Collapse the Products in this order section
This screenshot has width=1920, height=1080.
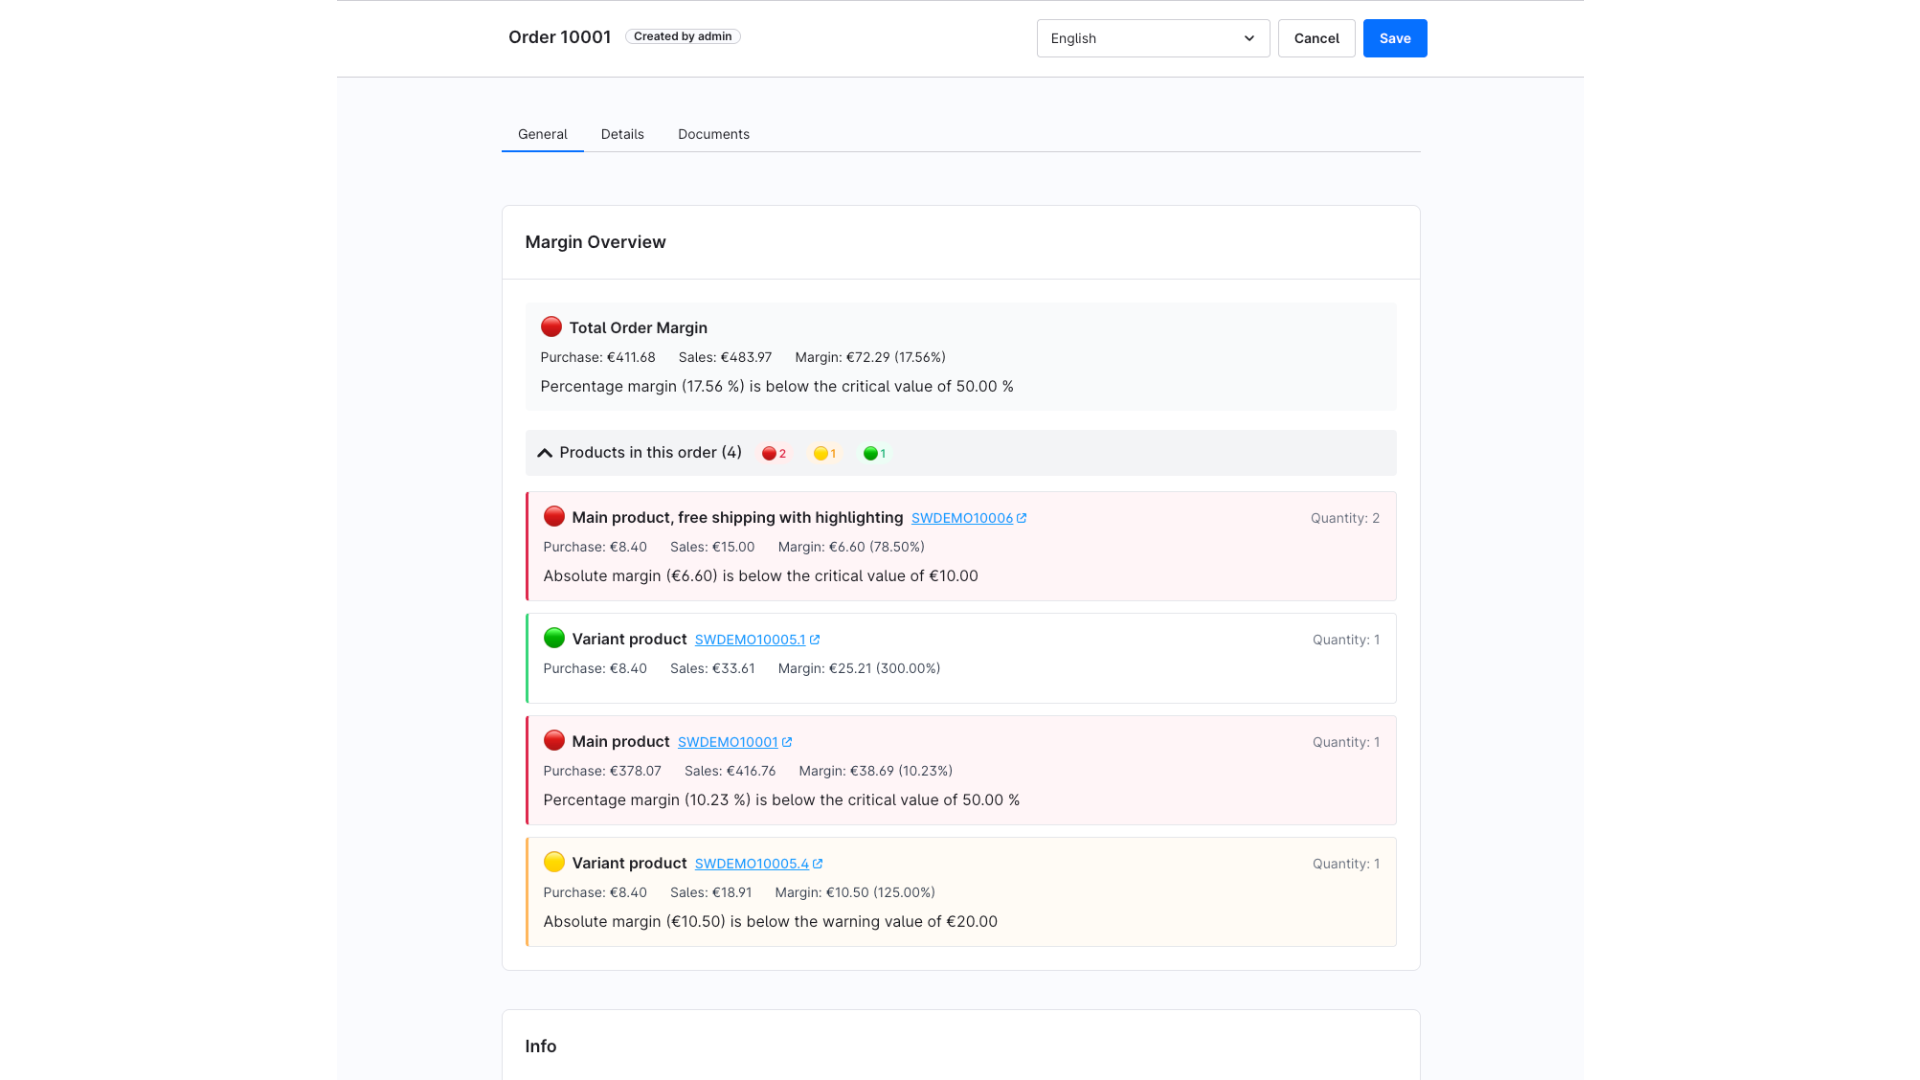545,453
